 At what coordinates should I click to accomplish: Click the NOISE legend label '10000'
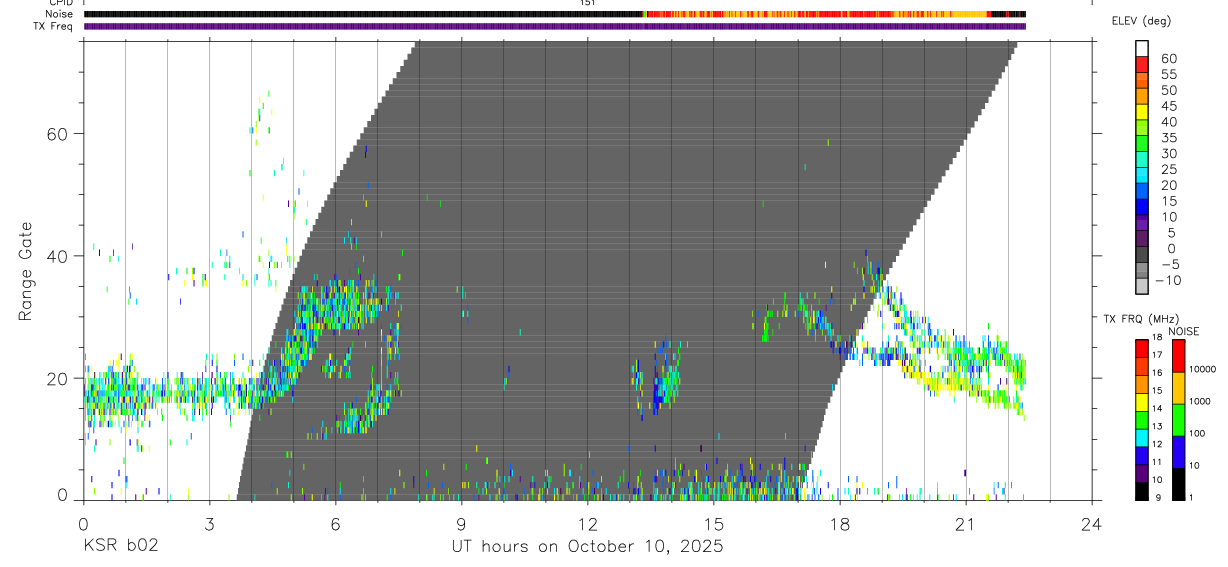point(1202,369)
